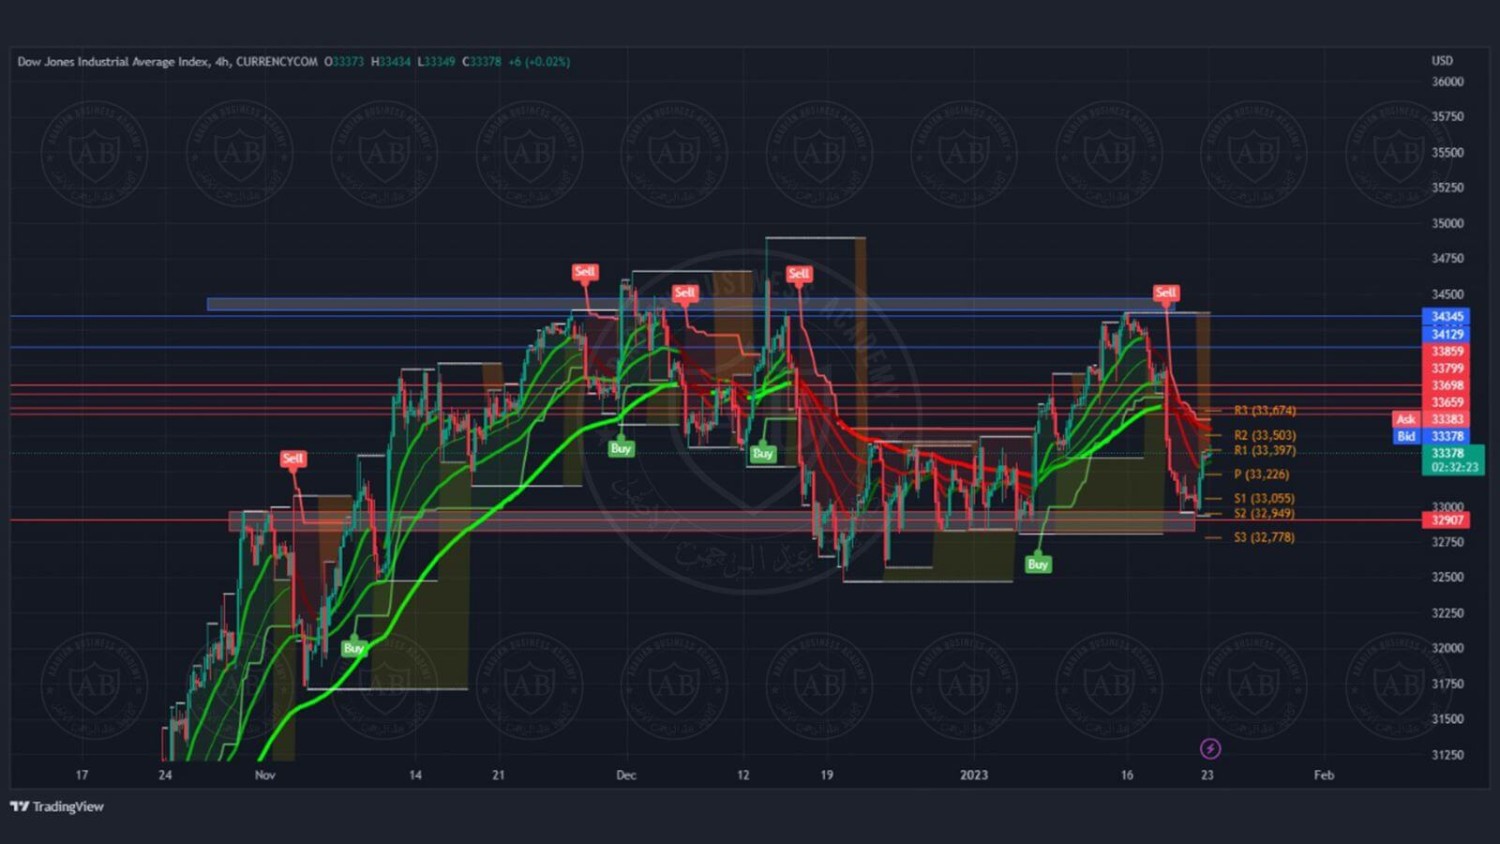Click the Sell signal in early November
The width and height of the screenshot is (1500, 844).
coord(293,458)
